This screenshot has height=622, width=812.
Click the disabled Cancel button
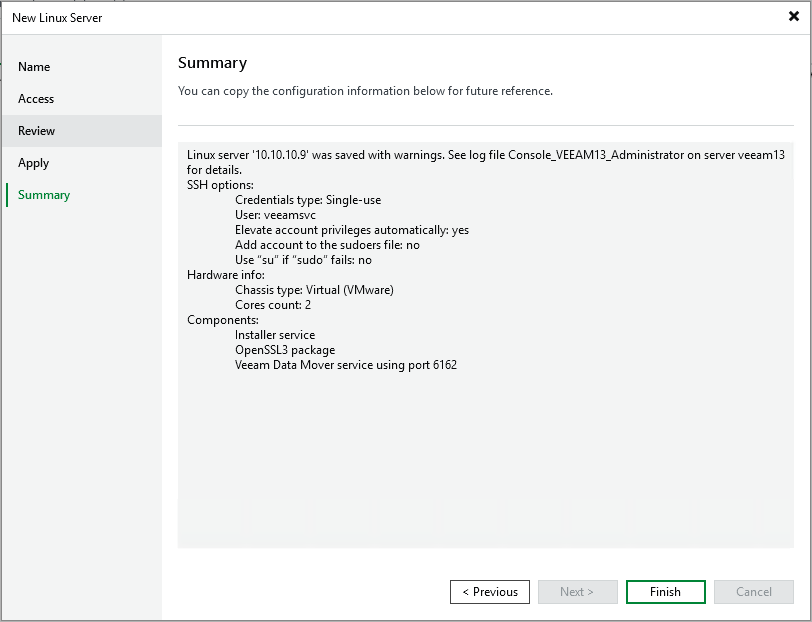pos(753,592)
